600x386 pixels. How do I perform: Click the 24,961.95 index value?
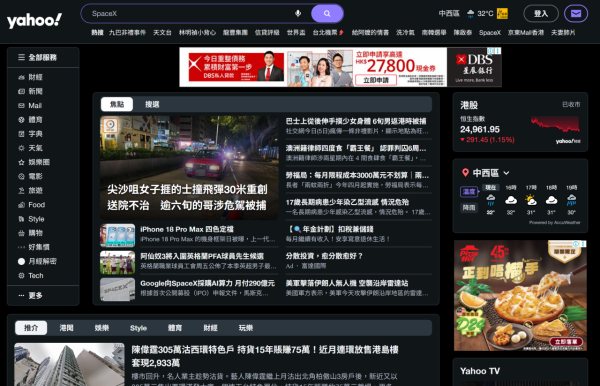click(480, 129)
